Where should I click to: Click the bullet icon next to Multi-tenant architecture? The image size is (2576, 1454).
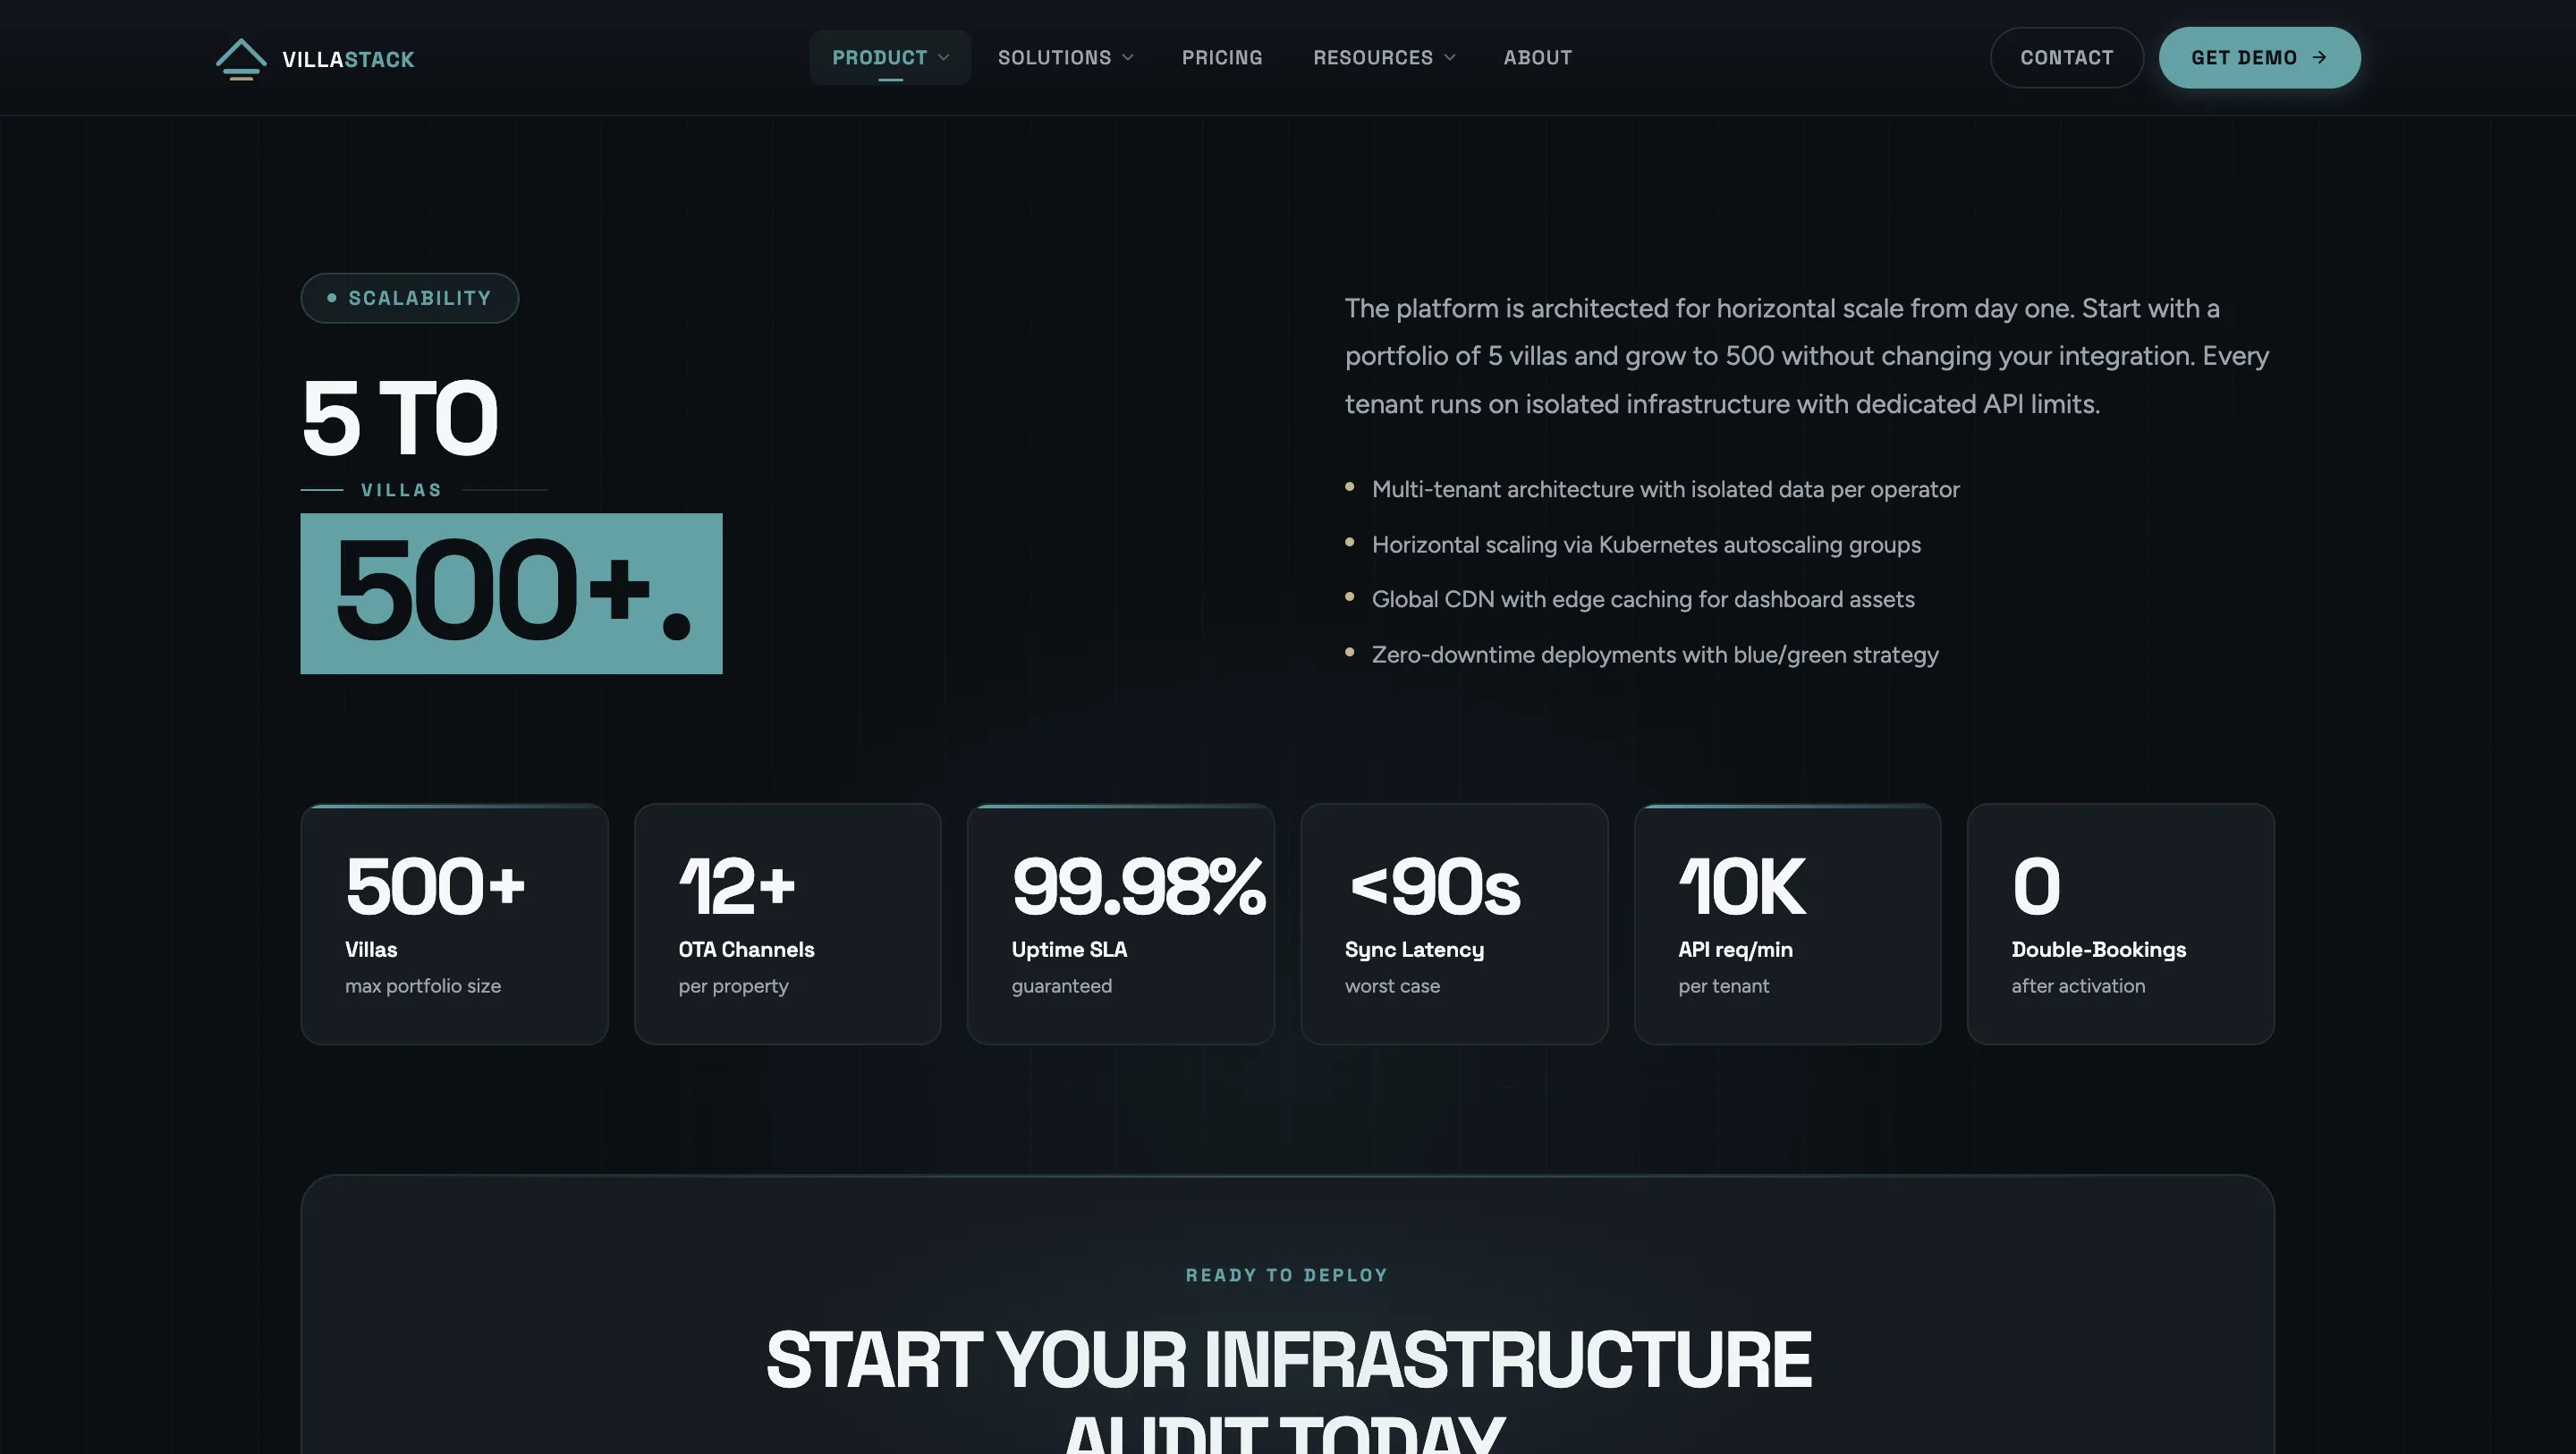1350,488
